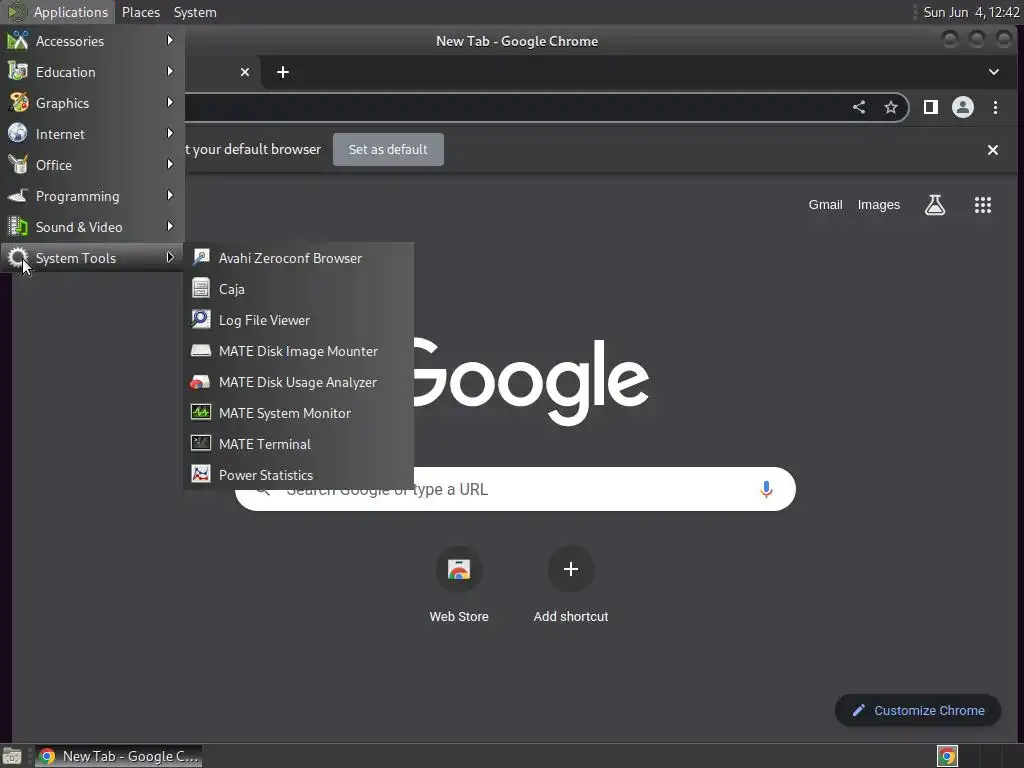Click the Log File Viewer magnifier icon
1024x768 pixels.
pyautogui.click(x=200, y=319)
